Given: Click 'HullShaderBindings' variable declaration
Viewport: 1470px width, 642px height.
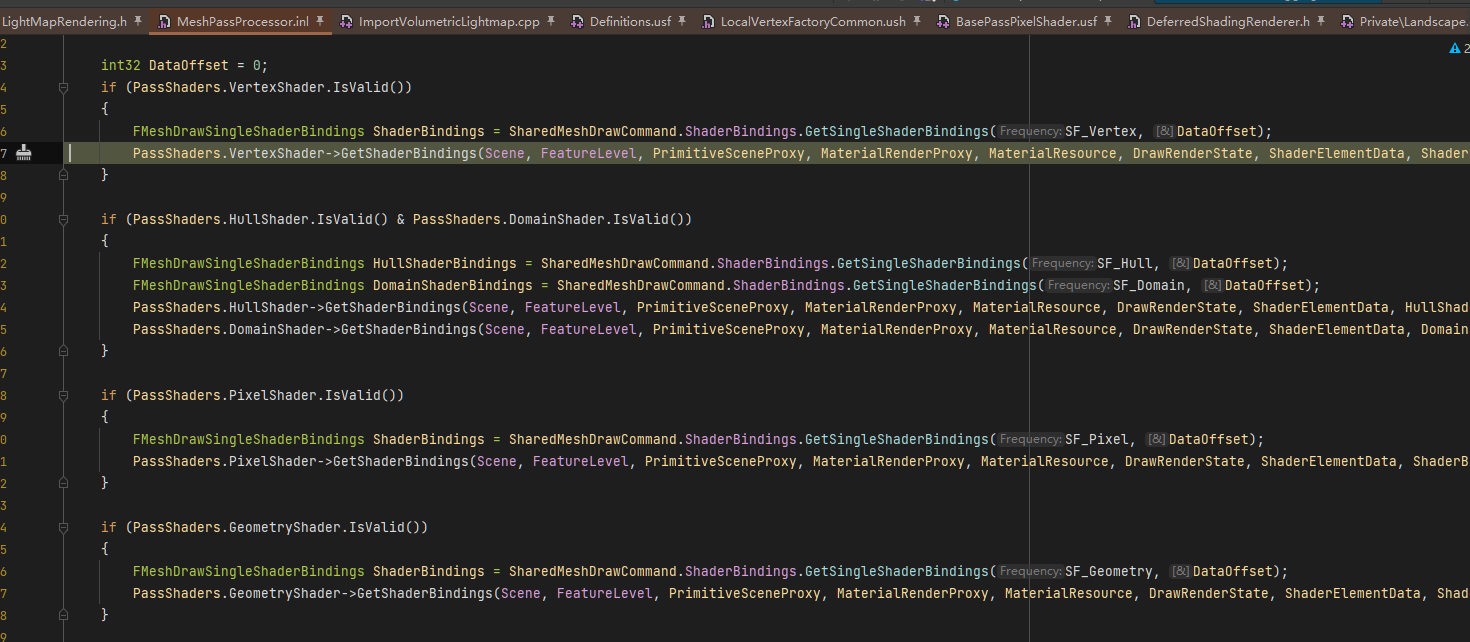Looking at the screenshot, I should pyautogui.click(x=445, y=263).
